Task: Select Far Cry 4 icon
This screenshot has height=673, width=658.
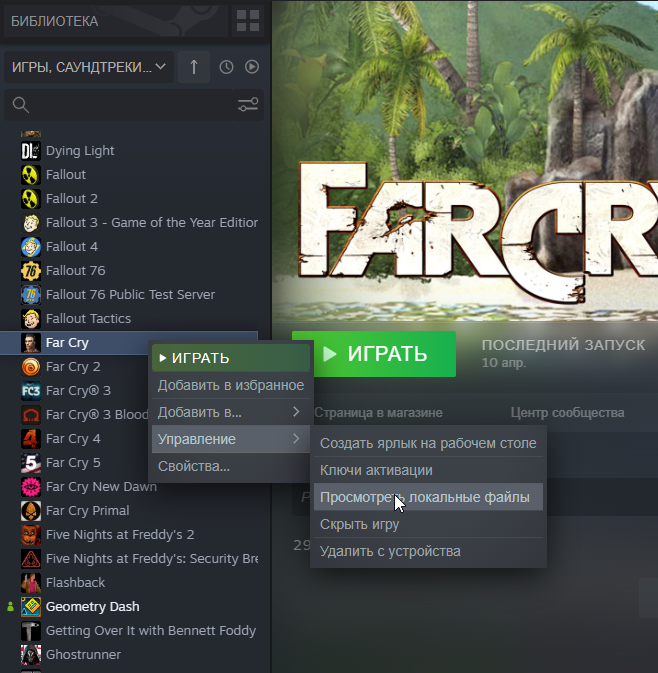Action: point(31,439)
